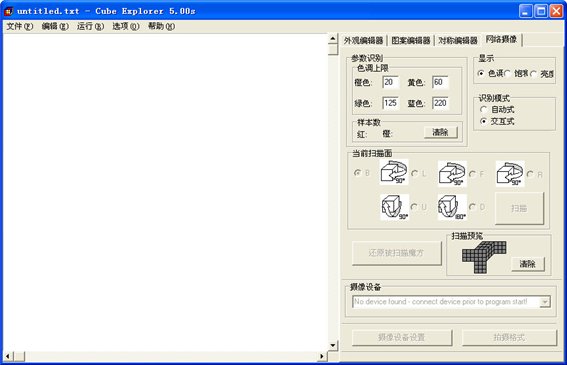This screenshot has width=567, height=365.
Task: Click the vertical scrollbar down arrow
Action: point(333,345)
